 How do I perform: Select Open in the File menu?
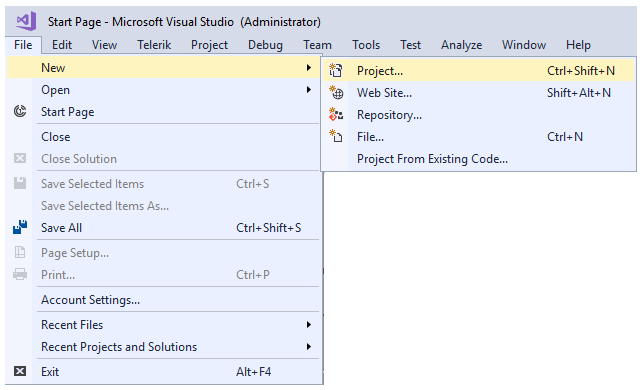pyautogui.click(x=163, y=89)
